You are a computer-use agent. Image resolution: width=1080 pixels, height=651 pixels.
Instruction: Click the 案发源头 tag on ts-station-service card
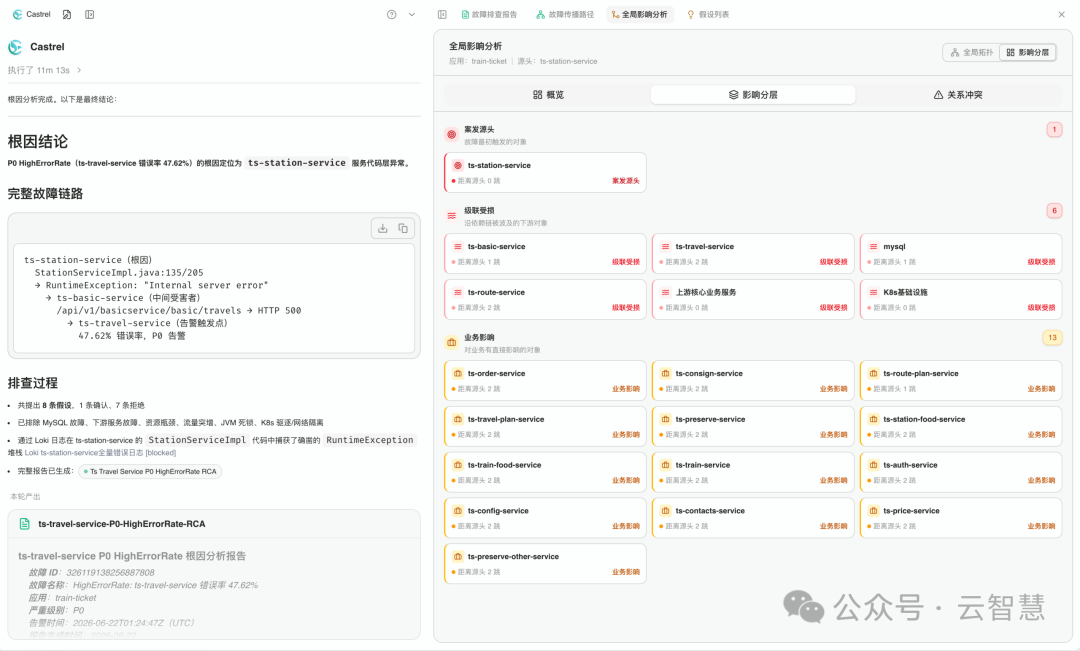[x=625, y=181]
